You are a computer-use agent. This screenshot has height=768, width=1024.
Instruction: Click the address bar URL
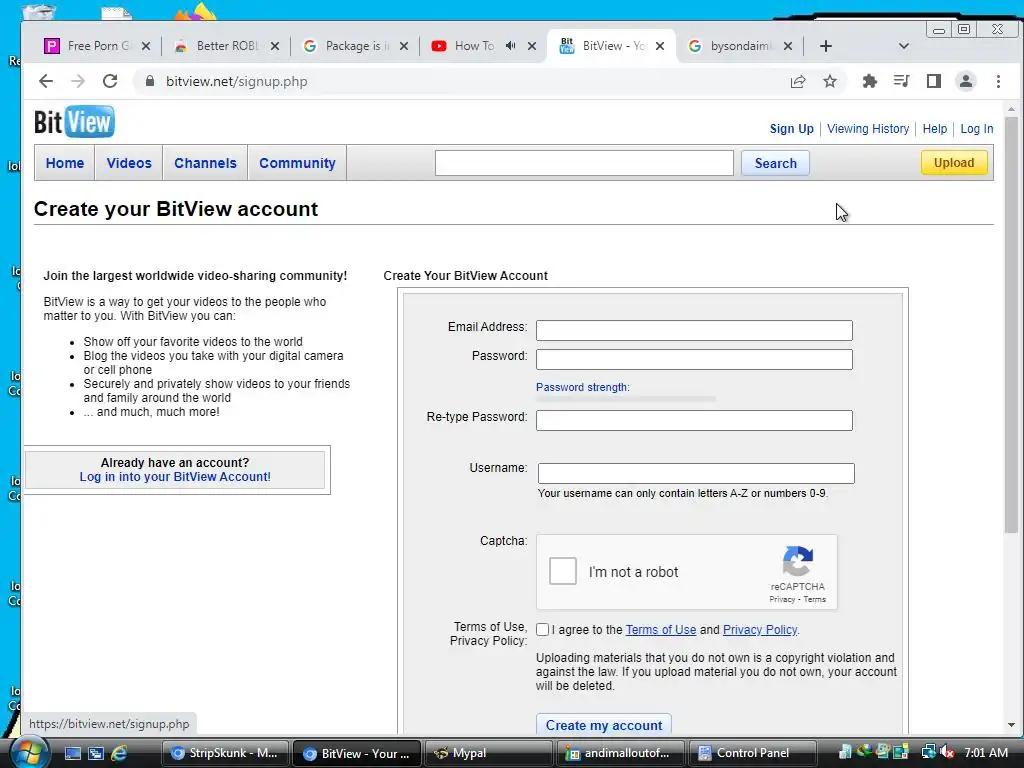tap(236, 82)
